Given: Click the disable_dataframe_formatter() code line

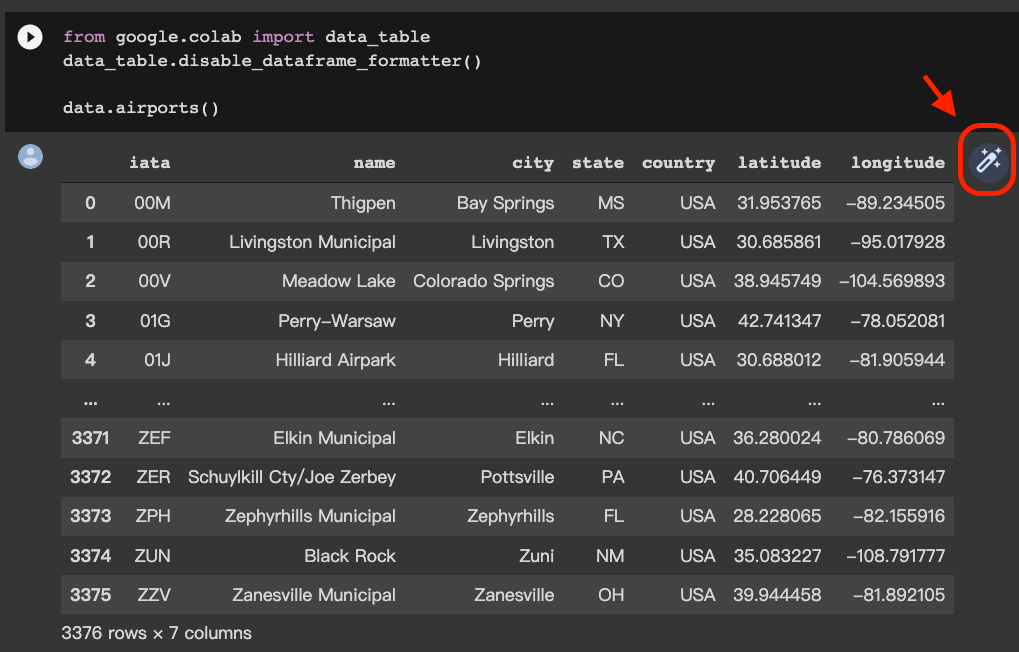Looking at the screenshot, I should 272,61.
